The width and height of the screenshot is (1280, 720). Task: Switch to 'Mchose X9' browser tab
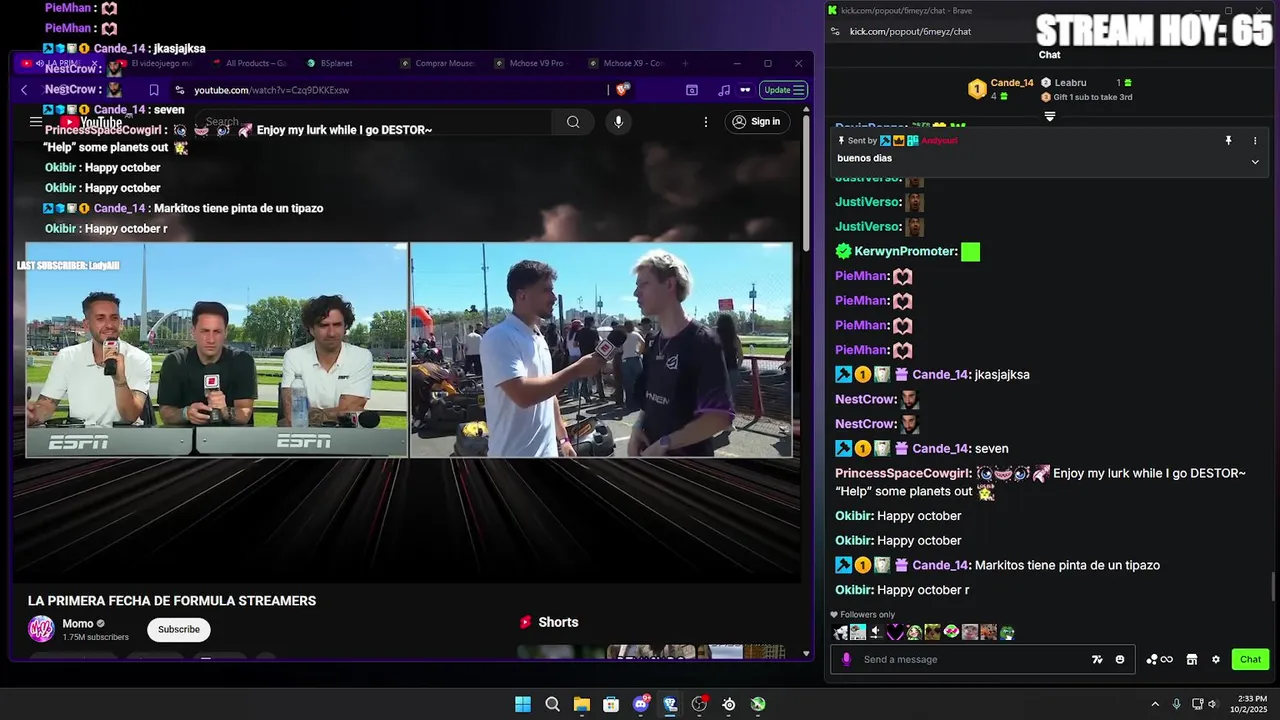(x=626, y=63)
